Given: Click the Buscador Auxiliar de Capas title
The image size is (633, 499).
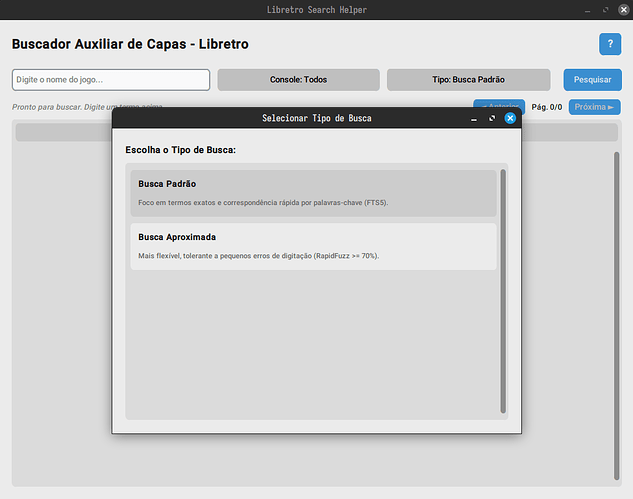Looking at the screenshot, I should 130,44.
